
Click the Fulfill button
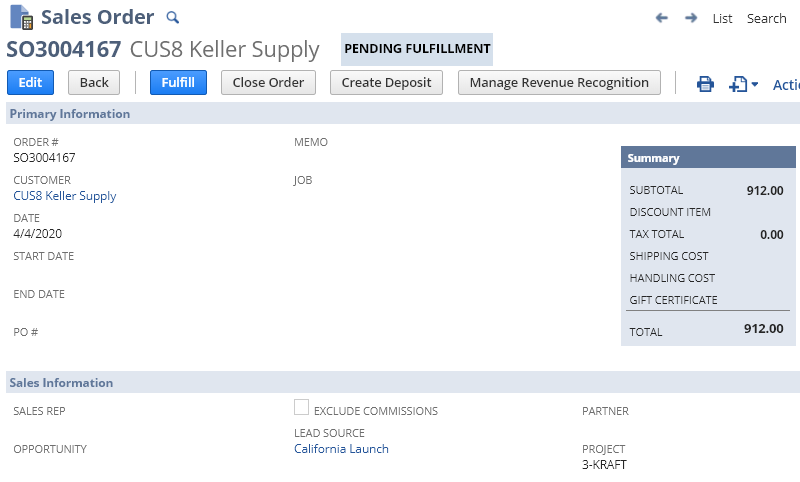[x=178, y=82]
